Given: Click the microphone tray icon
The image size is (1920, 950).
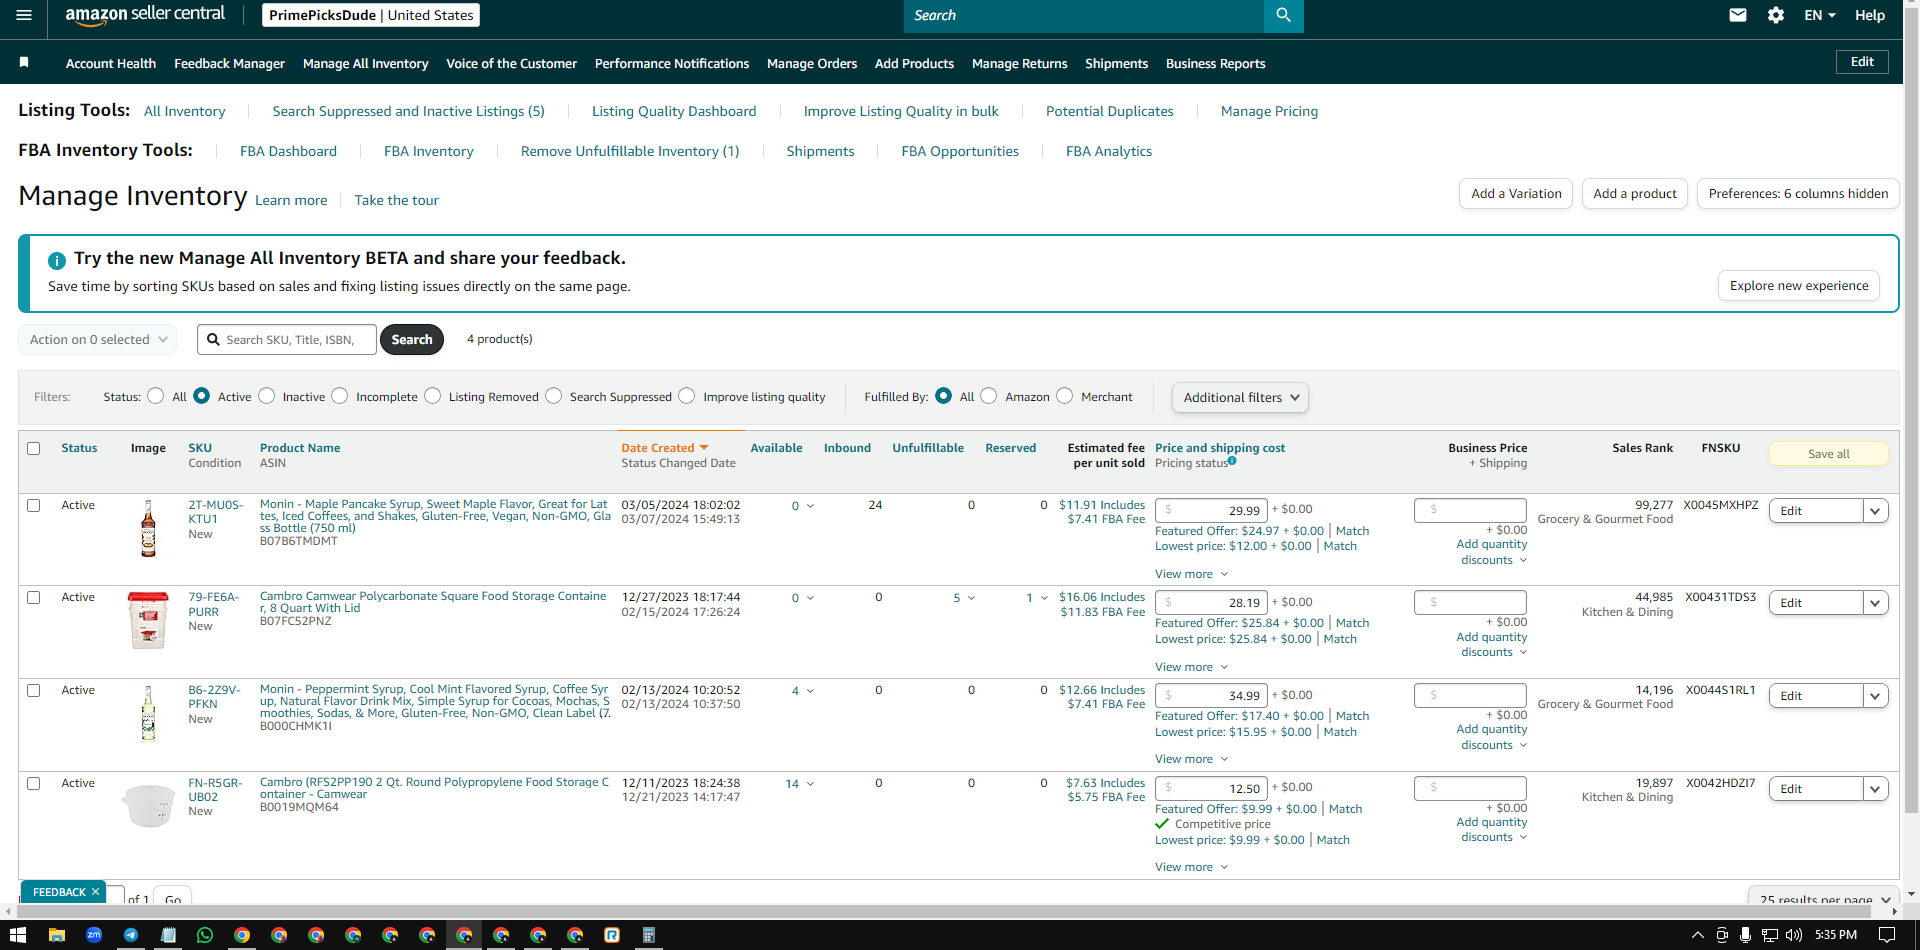Looking at the screenshot, I should point(1745,935).
